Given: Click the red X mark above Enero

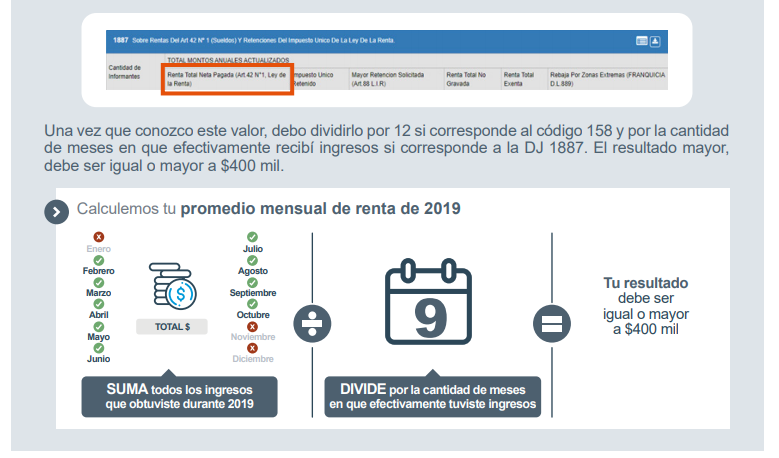Looking at the screenshot, I should (99, 237).
